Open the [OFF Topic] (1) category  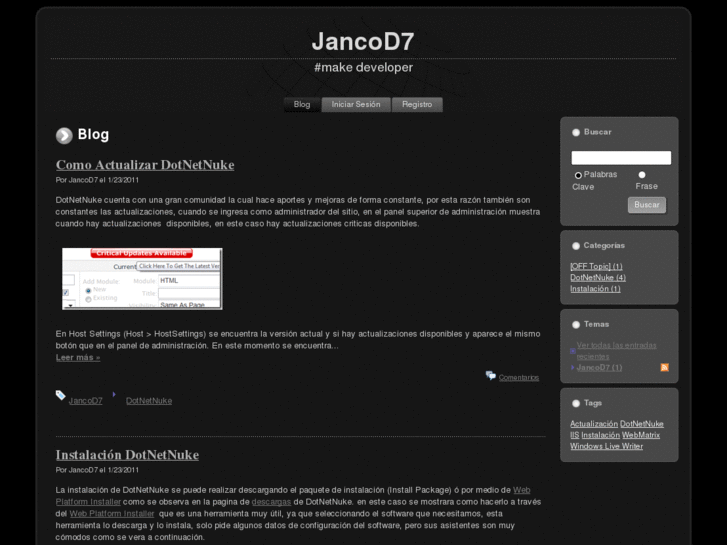point(596,266)
